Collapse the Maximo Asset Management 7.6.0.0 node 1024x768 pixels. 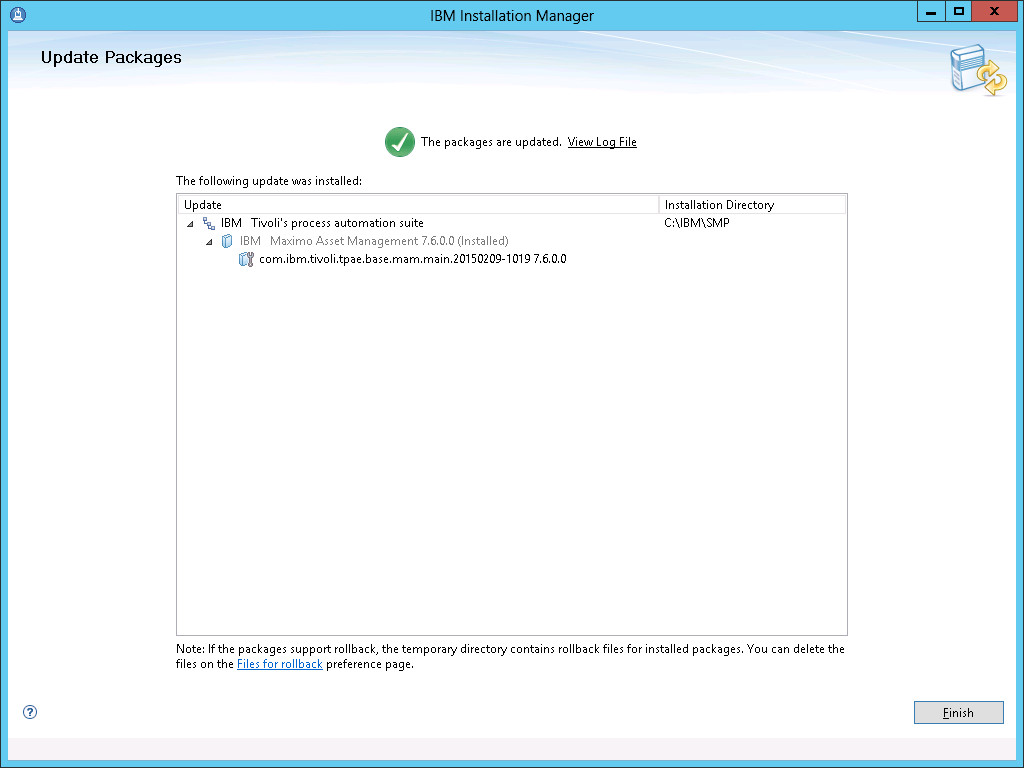coord(209,242)
